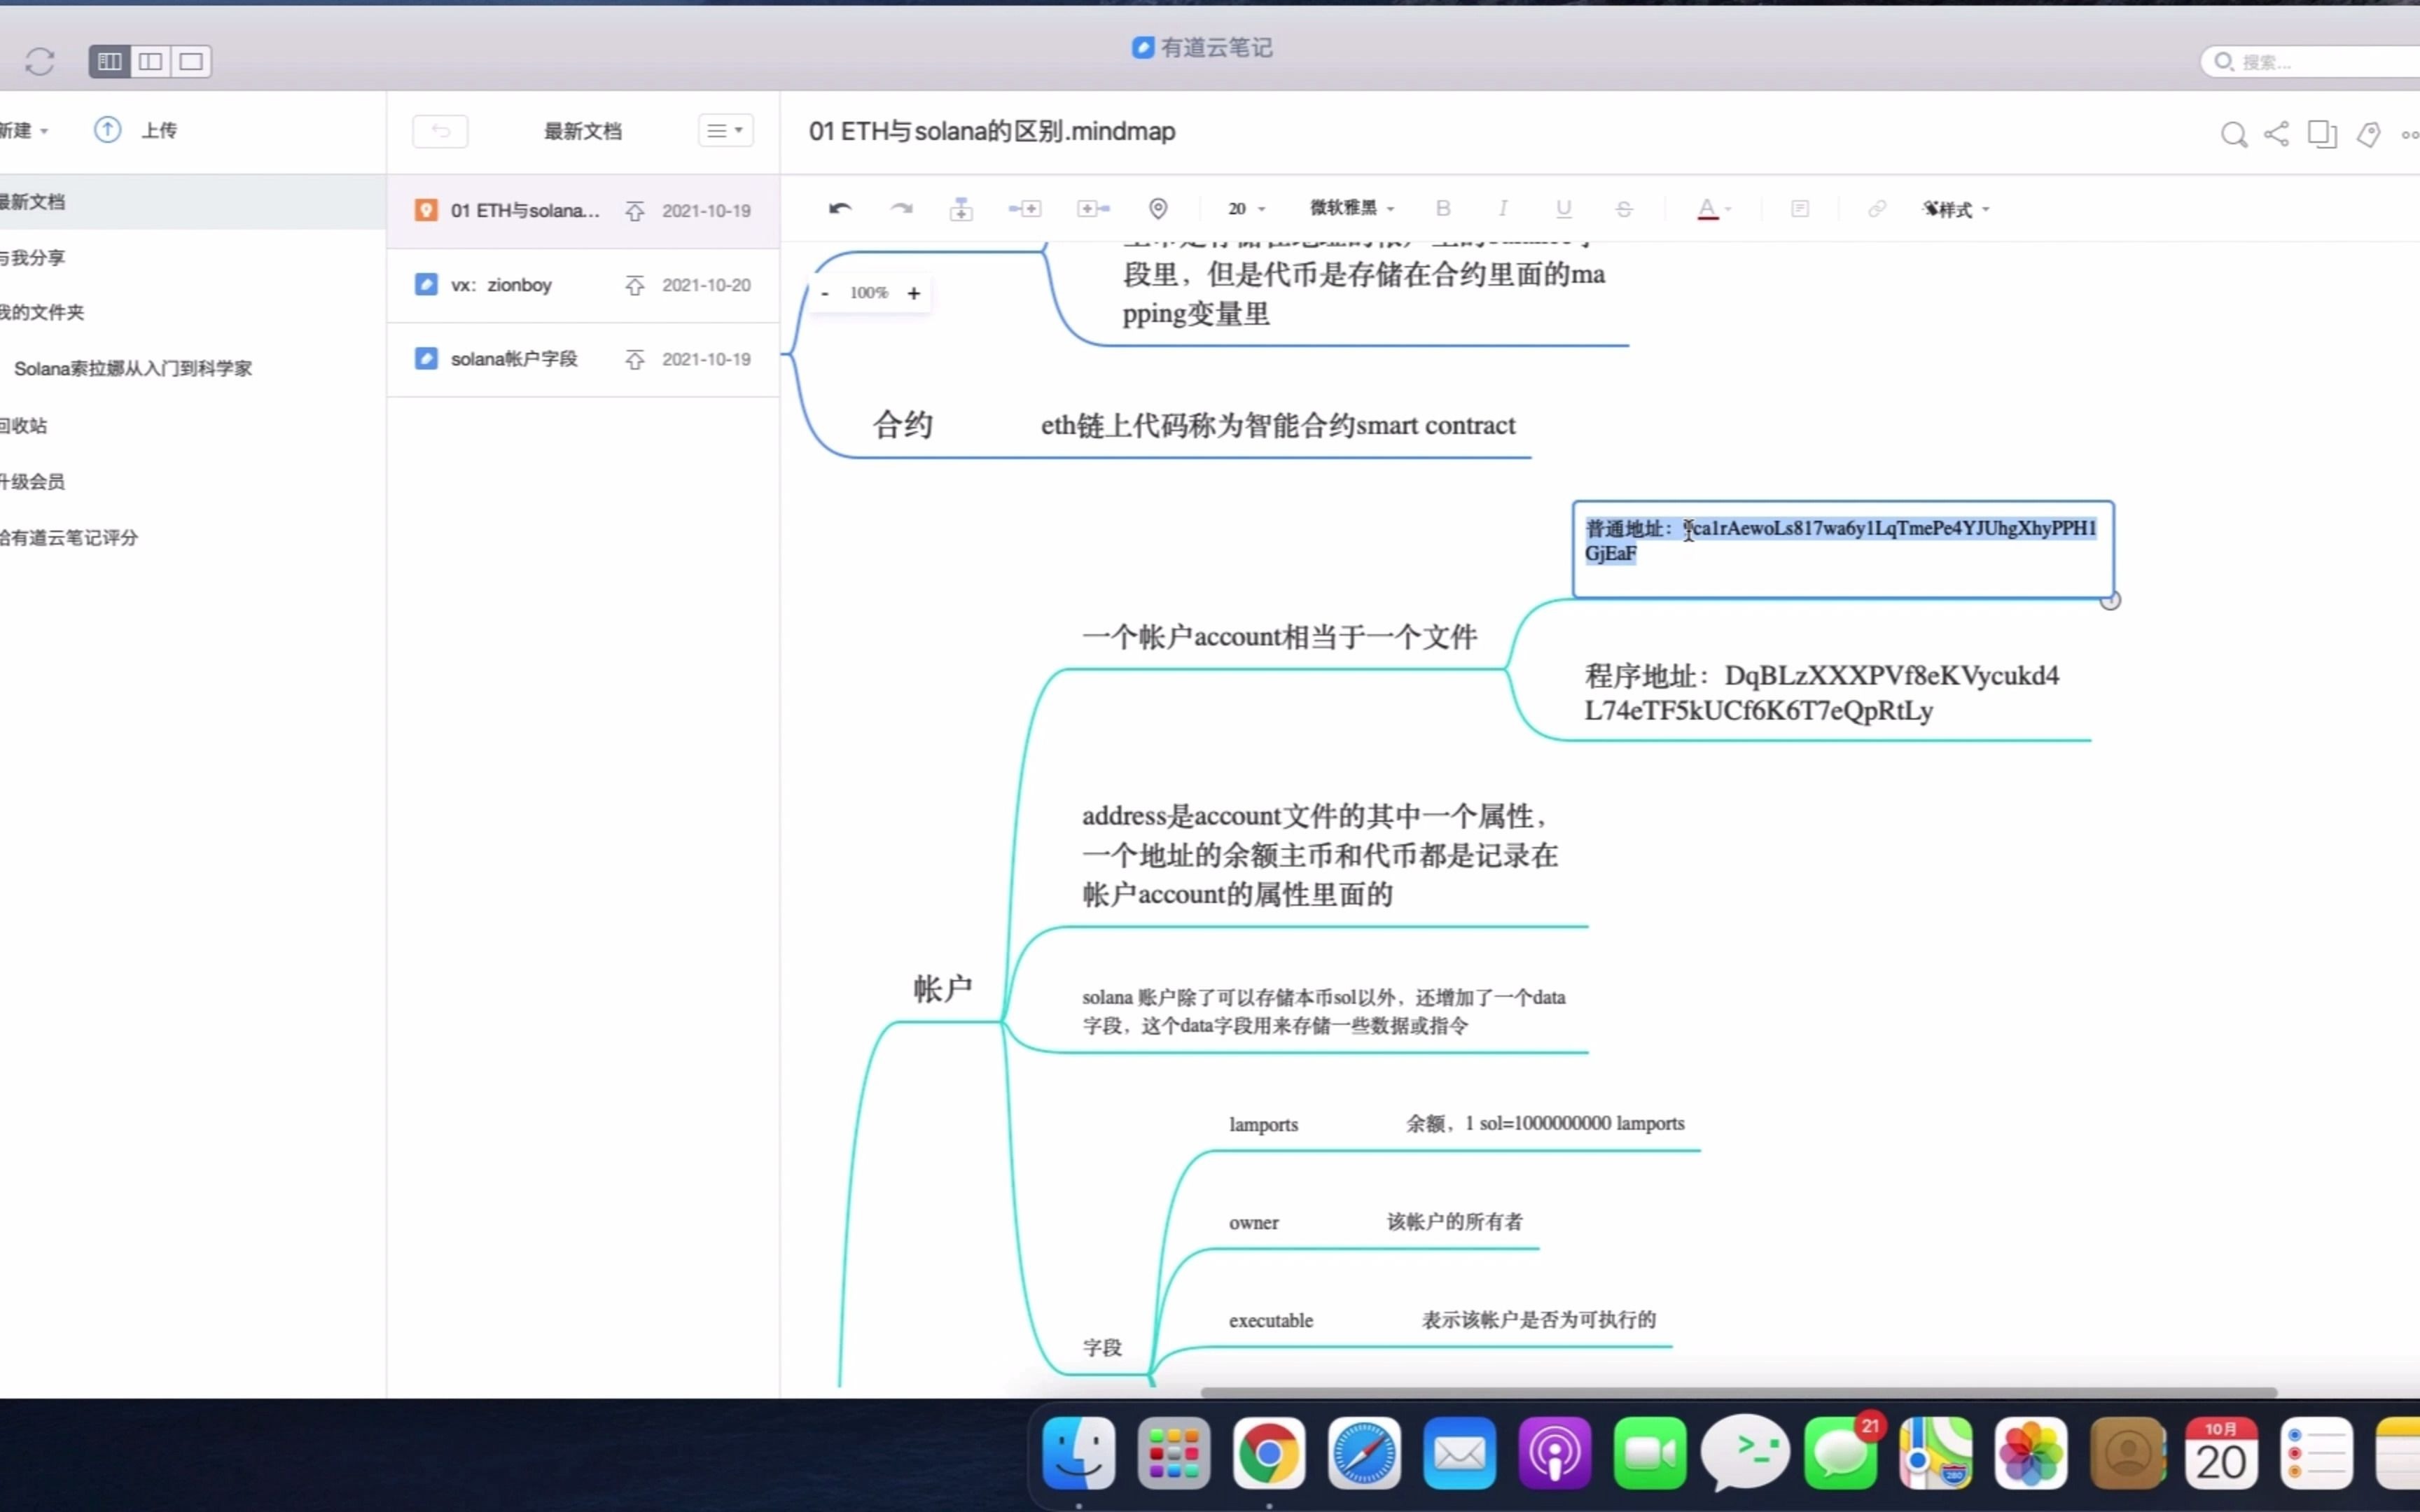The width and height of the screenshot is (2420, 1512).
Task: Open the 新建 dropdown
Action: click(24, 130)
